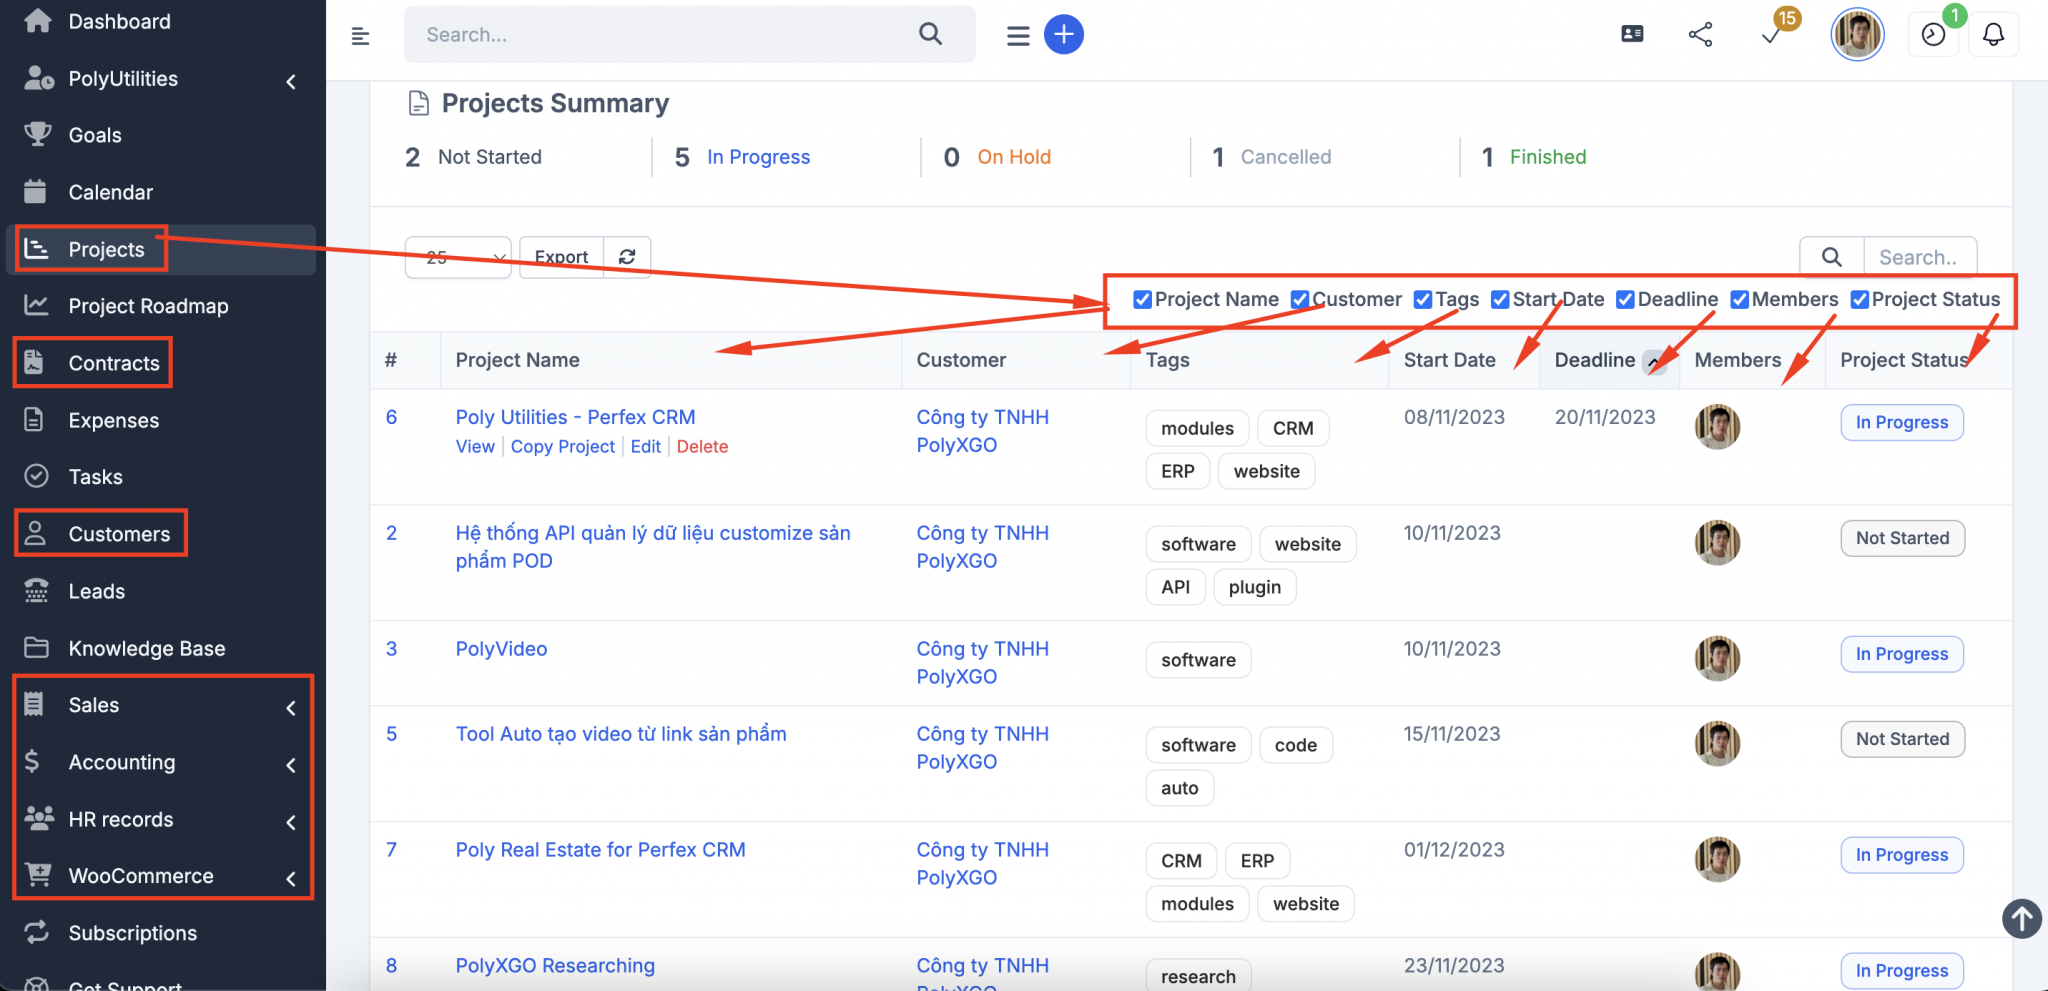Image resolution: width=2048 pixels, height=991 pixels.
Task: Click the share icon in the top bar
Action: [1701, 34]
